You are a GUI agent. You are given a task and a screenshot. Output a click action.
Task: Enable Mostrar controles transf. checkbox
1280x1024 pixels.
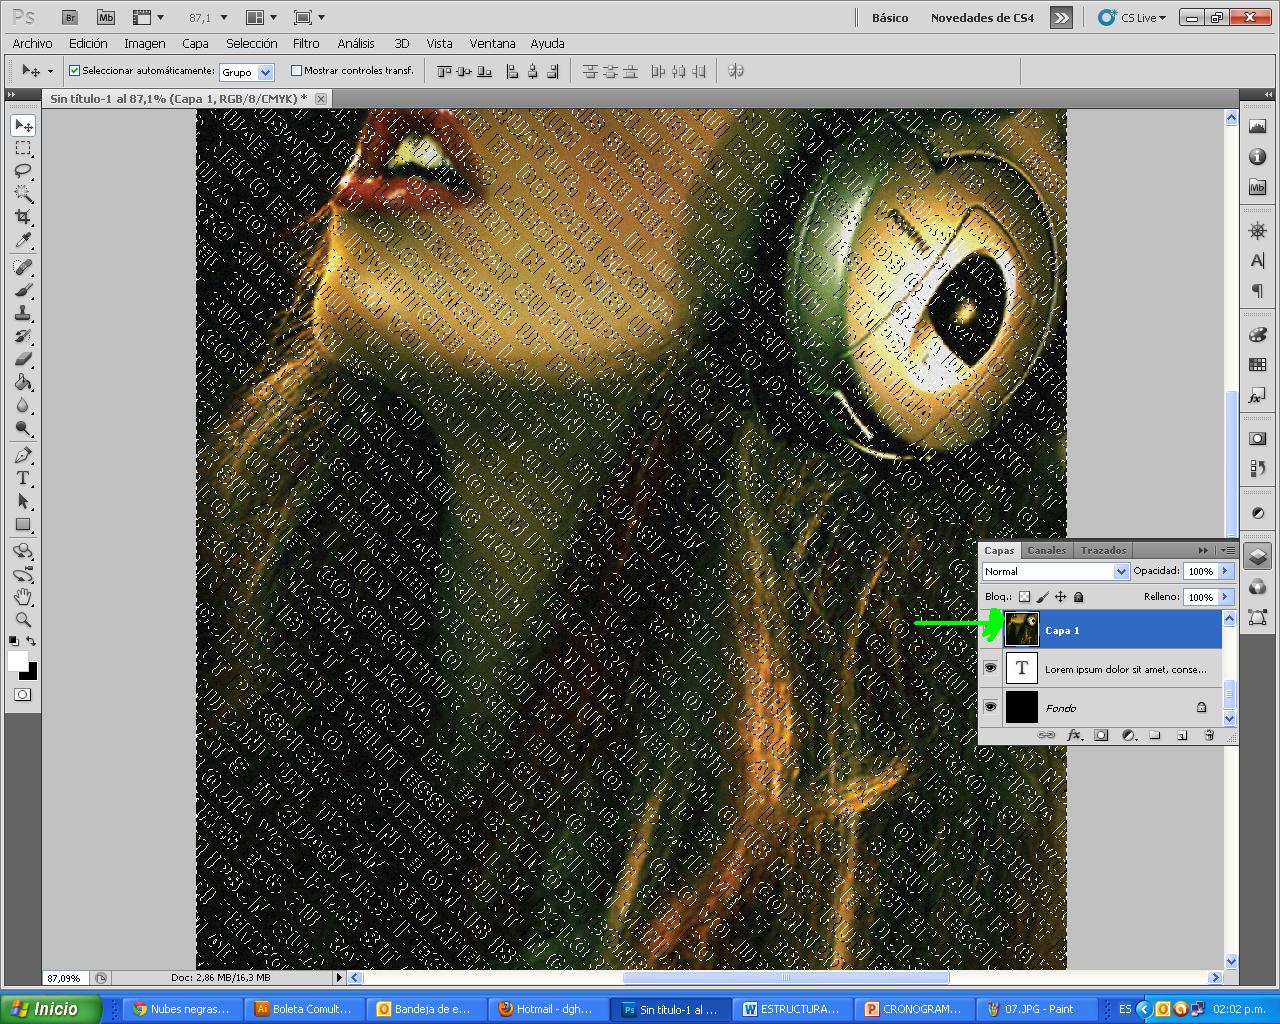(296, 71)
